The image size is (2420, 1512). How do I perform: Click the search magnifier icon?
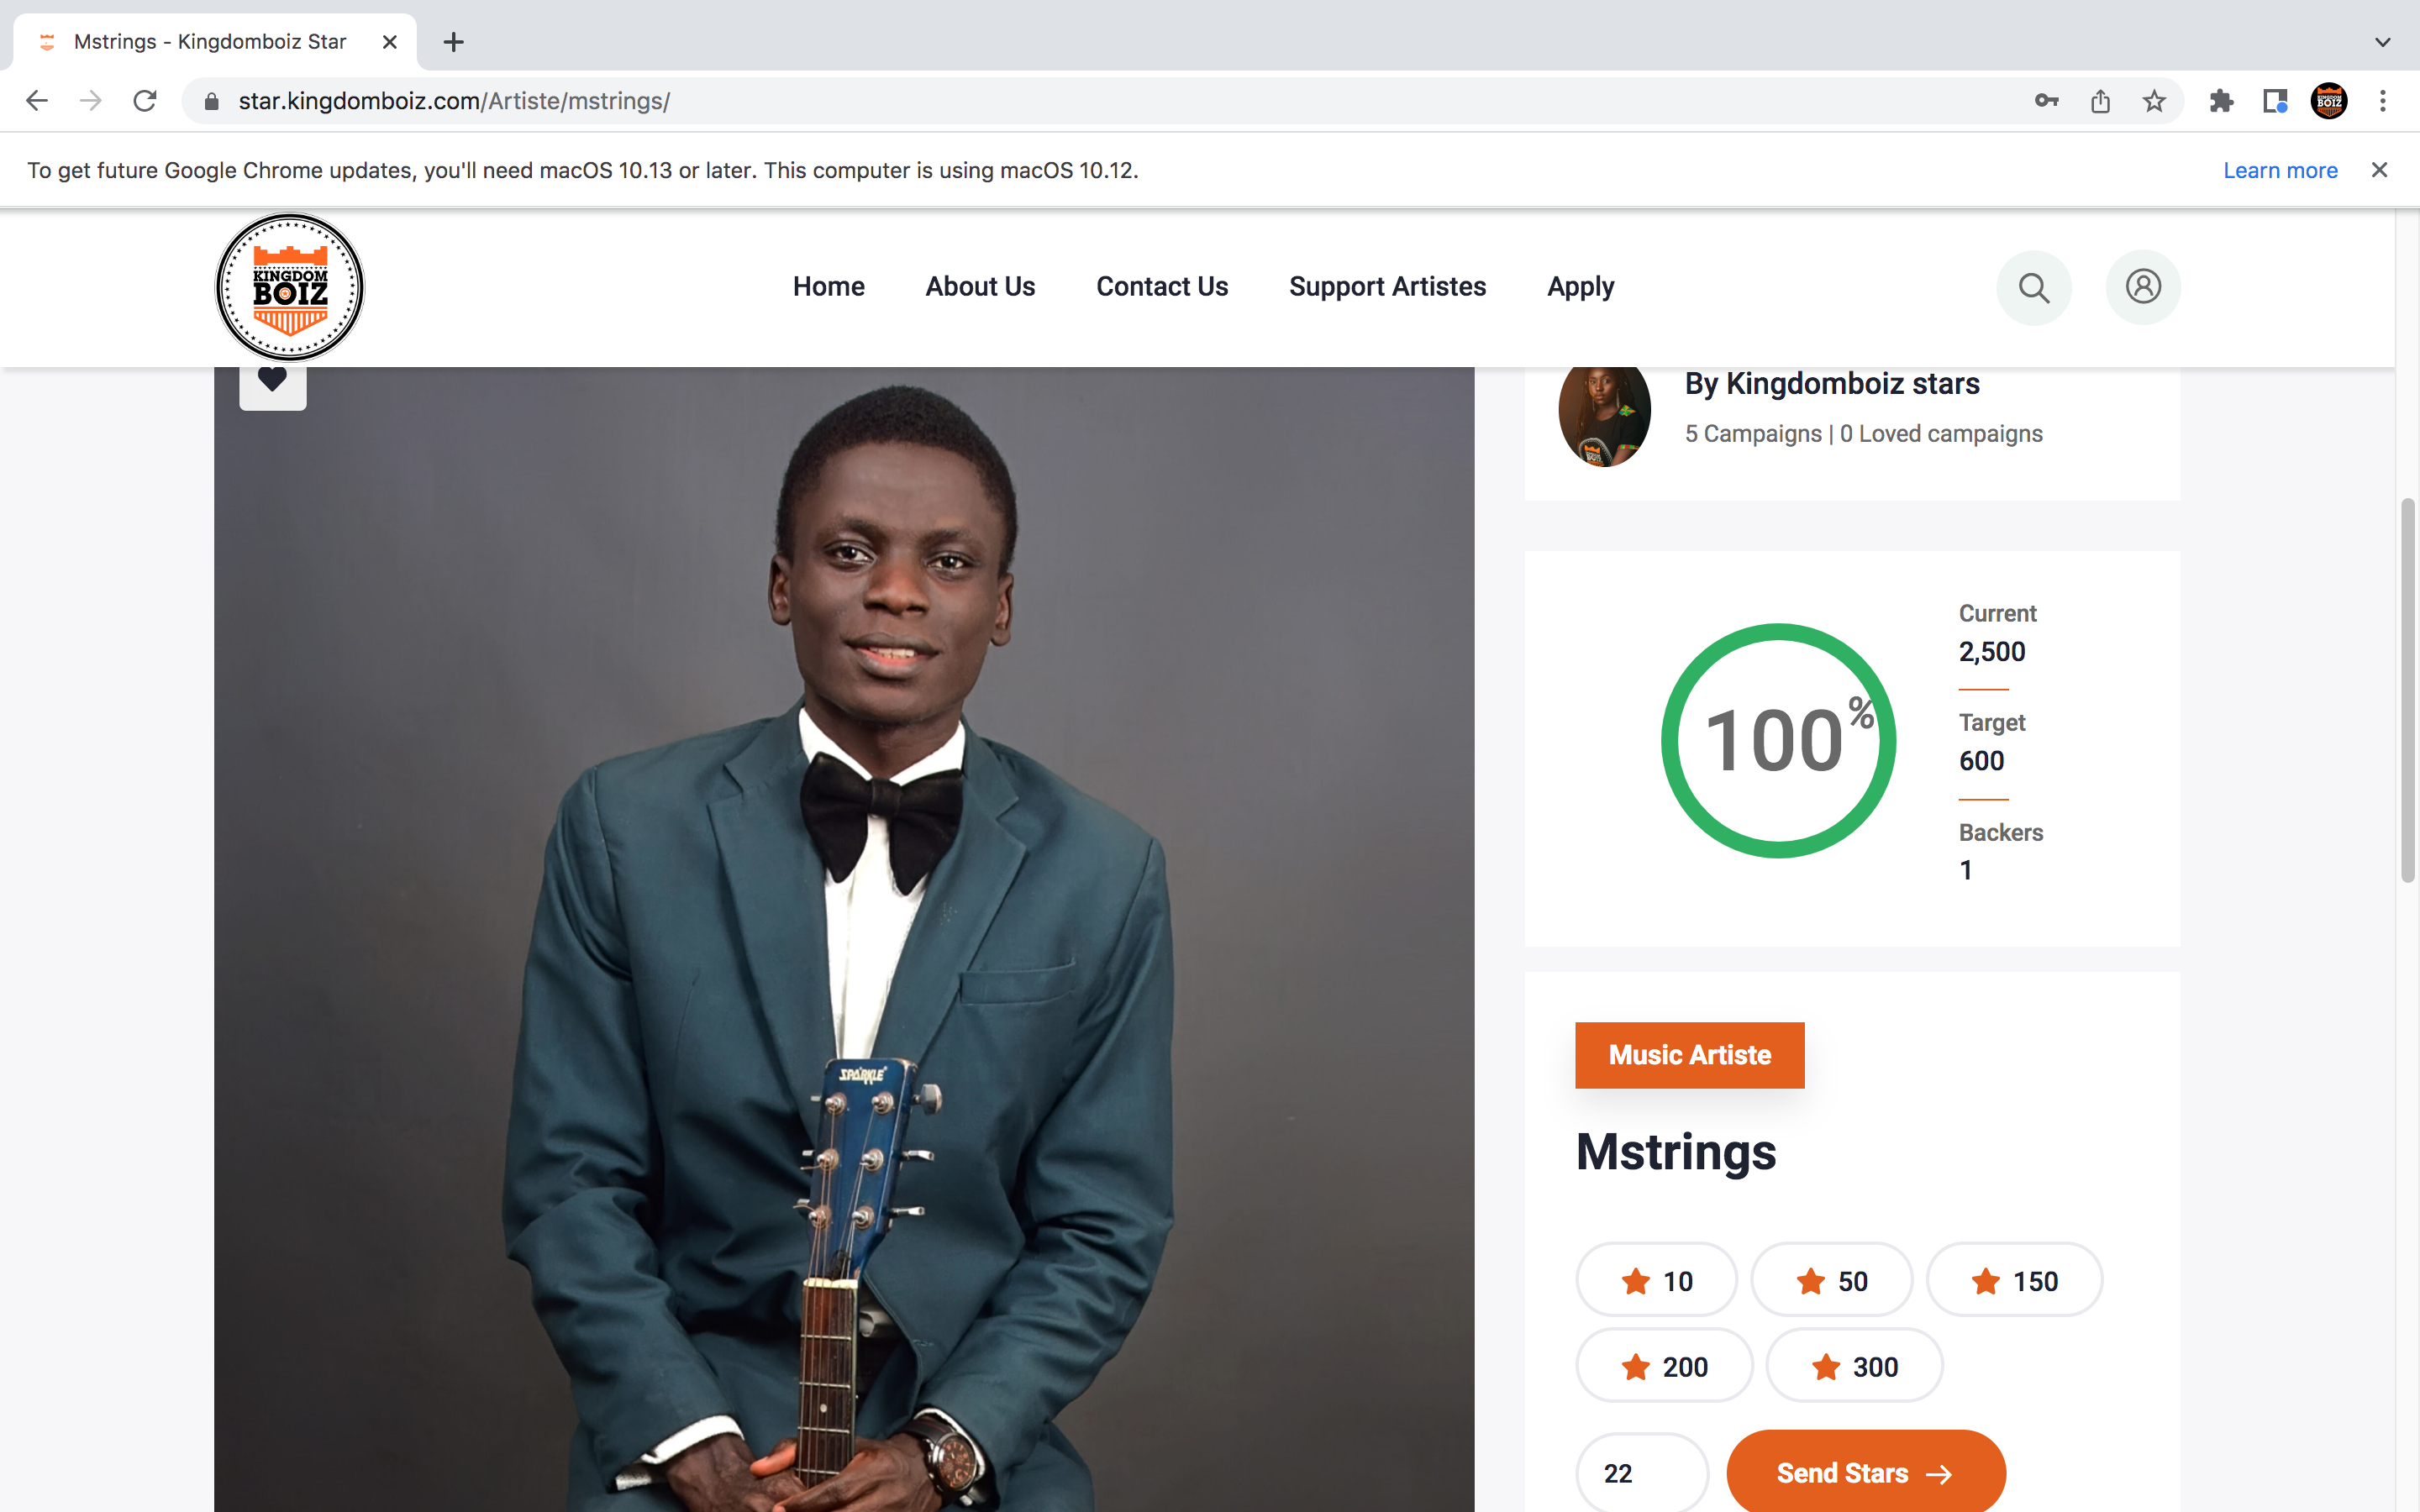coord(2033,288)
